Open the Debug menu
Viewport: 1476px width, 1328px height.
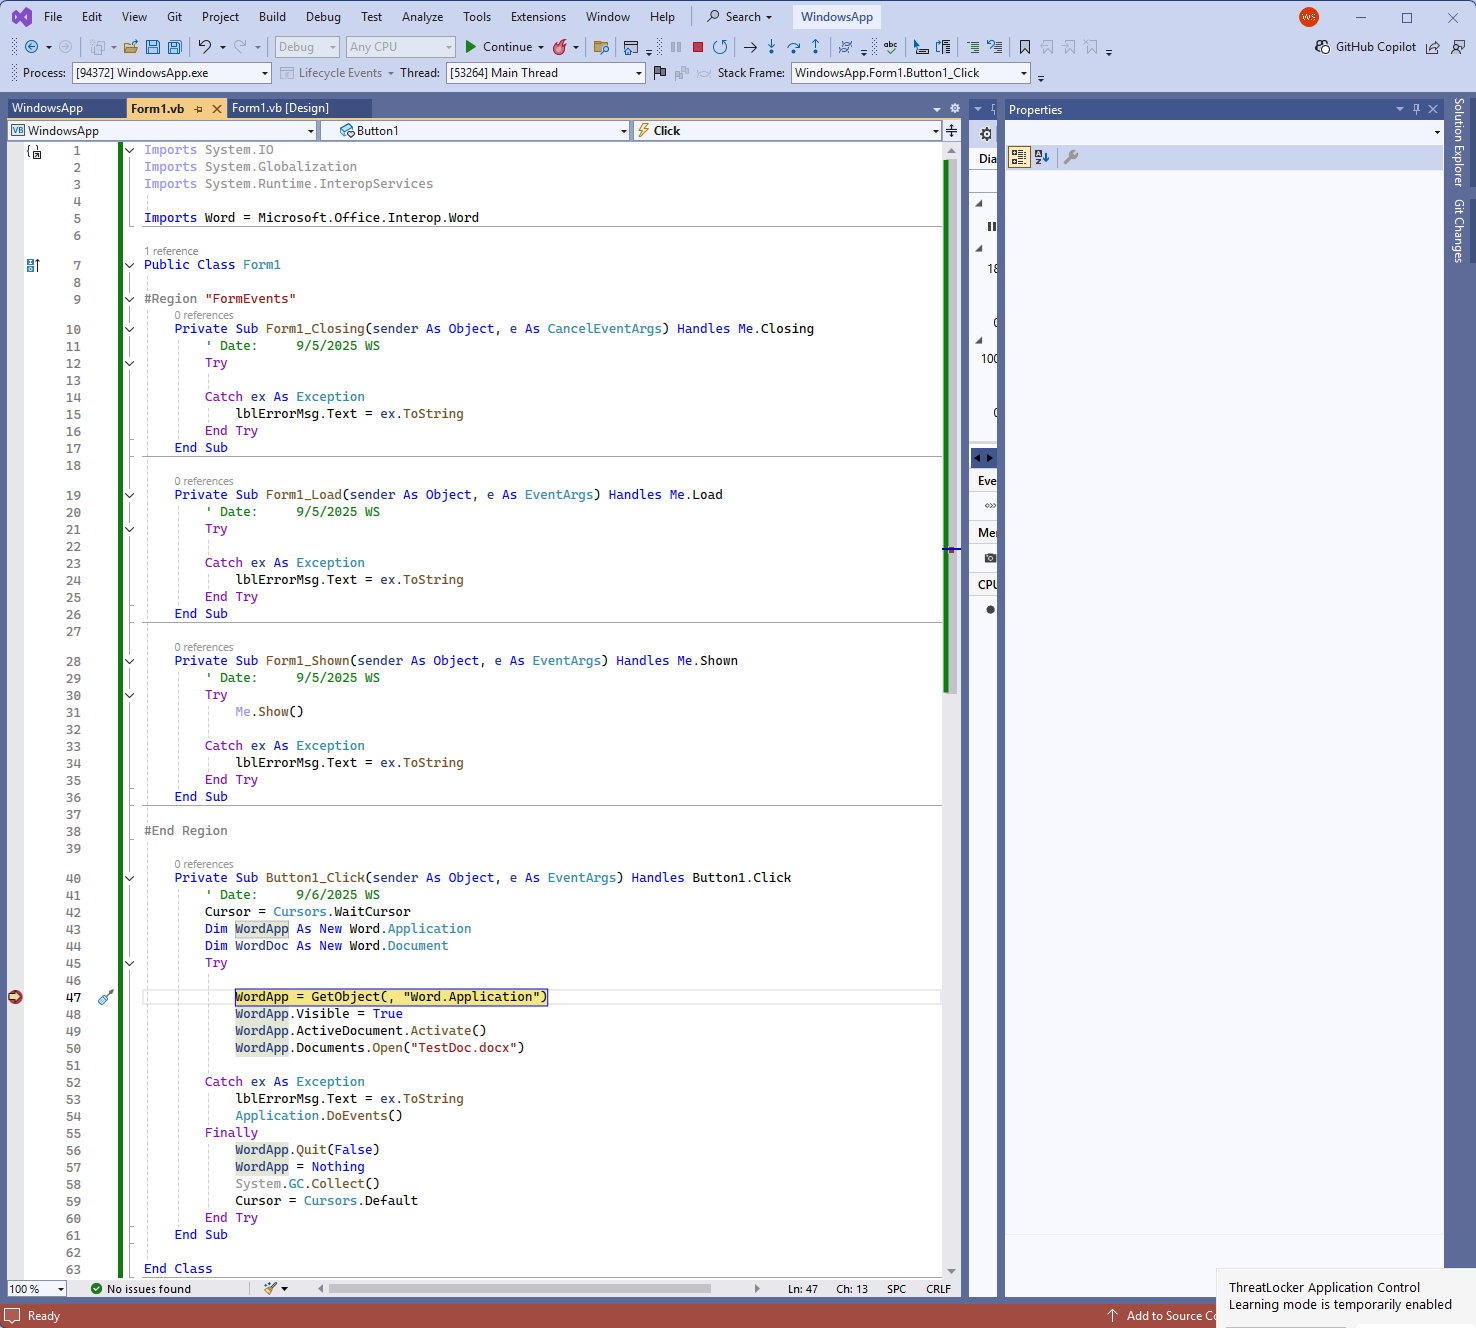point(323,17)
